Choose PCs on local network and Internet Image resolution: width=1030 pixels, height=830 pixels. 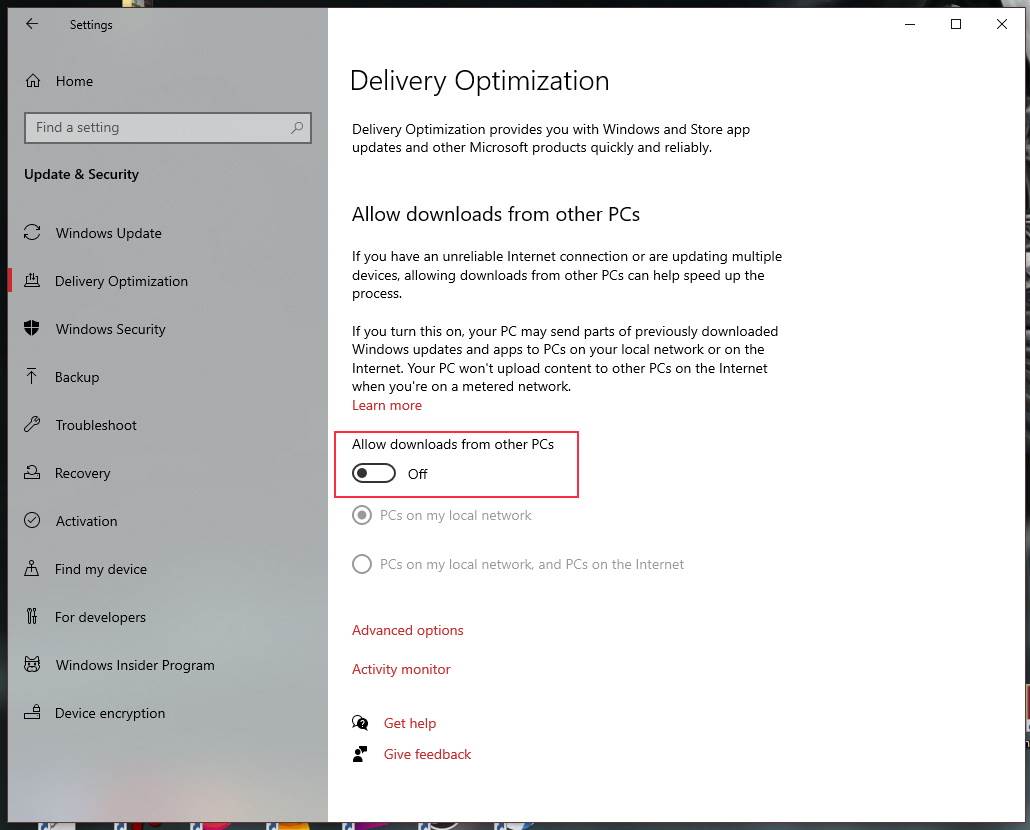click(362, 564)
